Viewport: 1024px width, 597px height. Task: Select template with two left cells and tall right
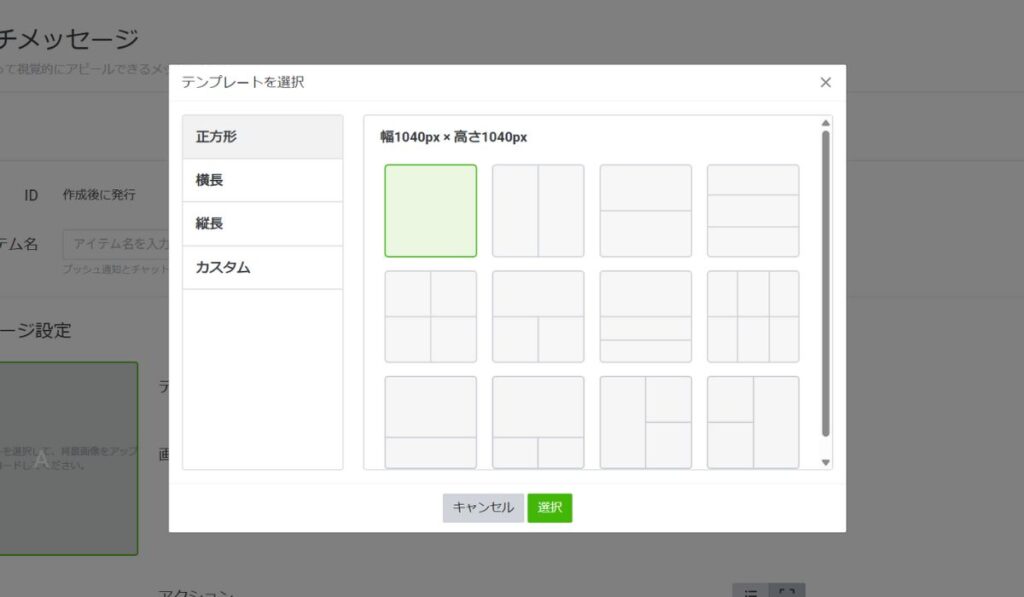point(753,422)
